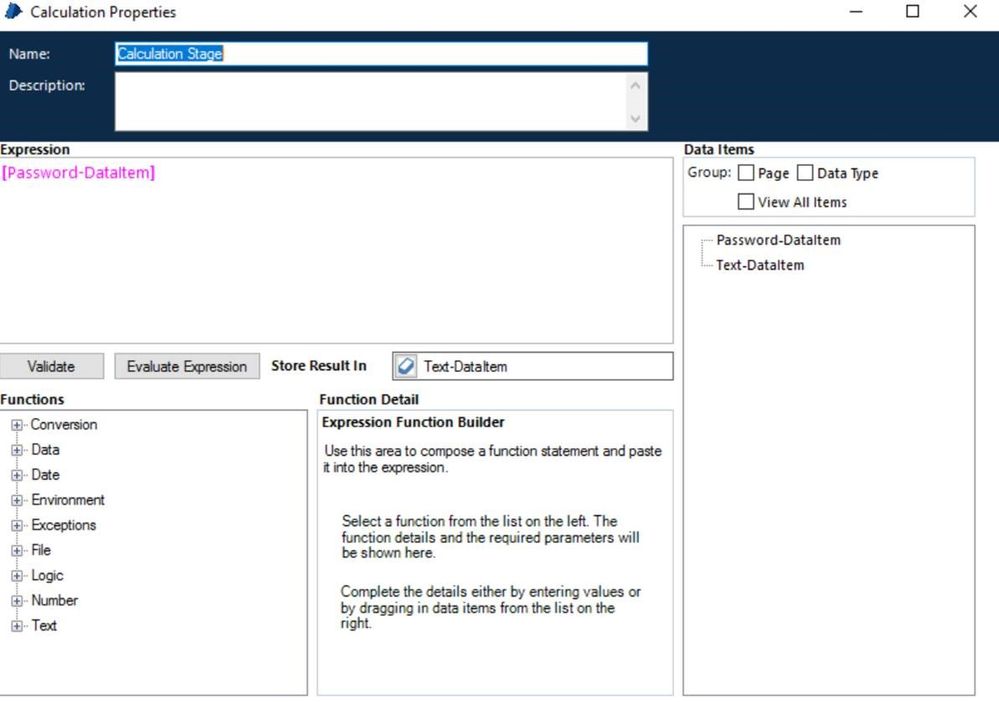Viewport: 999px width, 702px height.
Task: Click the Validate button
Action: (51, 366)
